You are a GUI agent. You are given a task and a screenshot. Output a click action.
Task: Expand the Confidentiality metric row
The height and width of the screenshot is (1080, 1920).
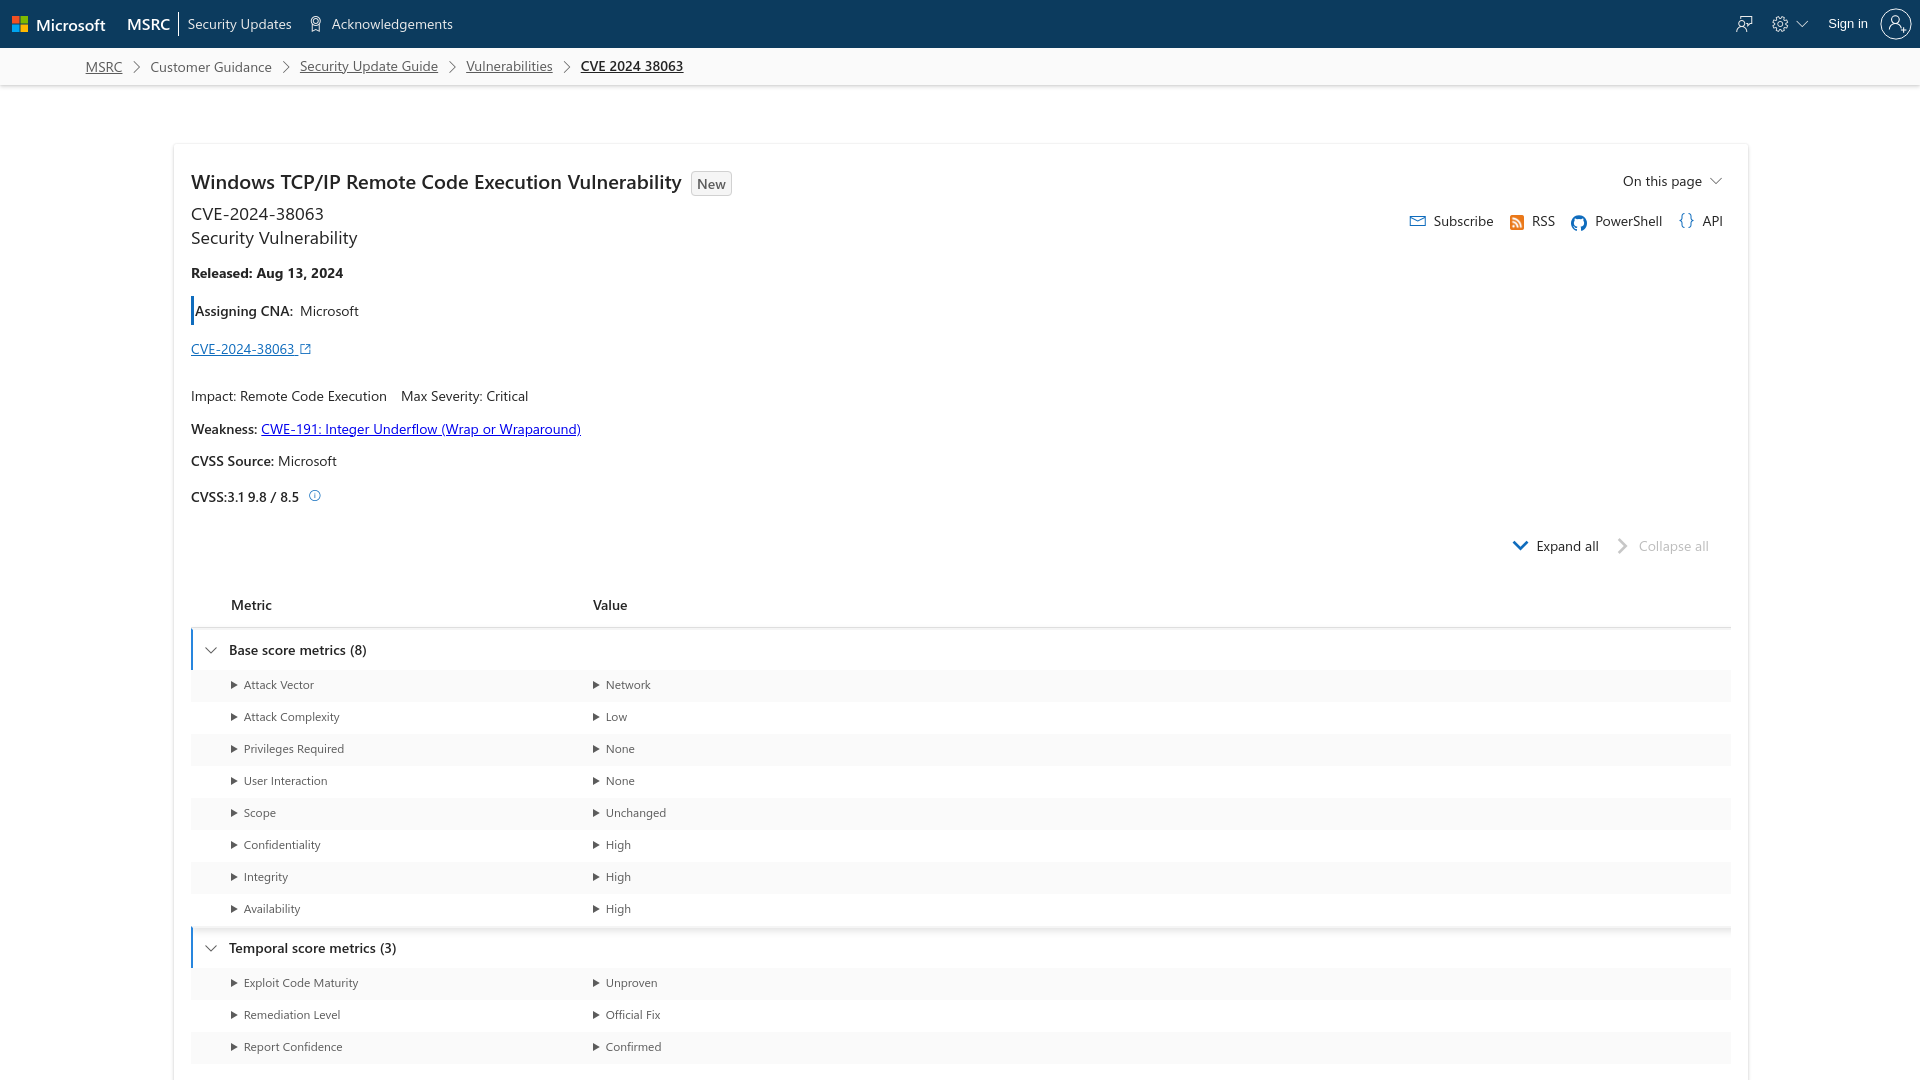point(275,845)
